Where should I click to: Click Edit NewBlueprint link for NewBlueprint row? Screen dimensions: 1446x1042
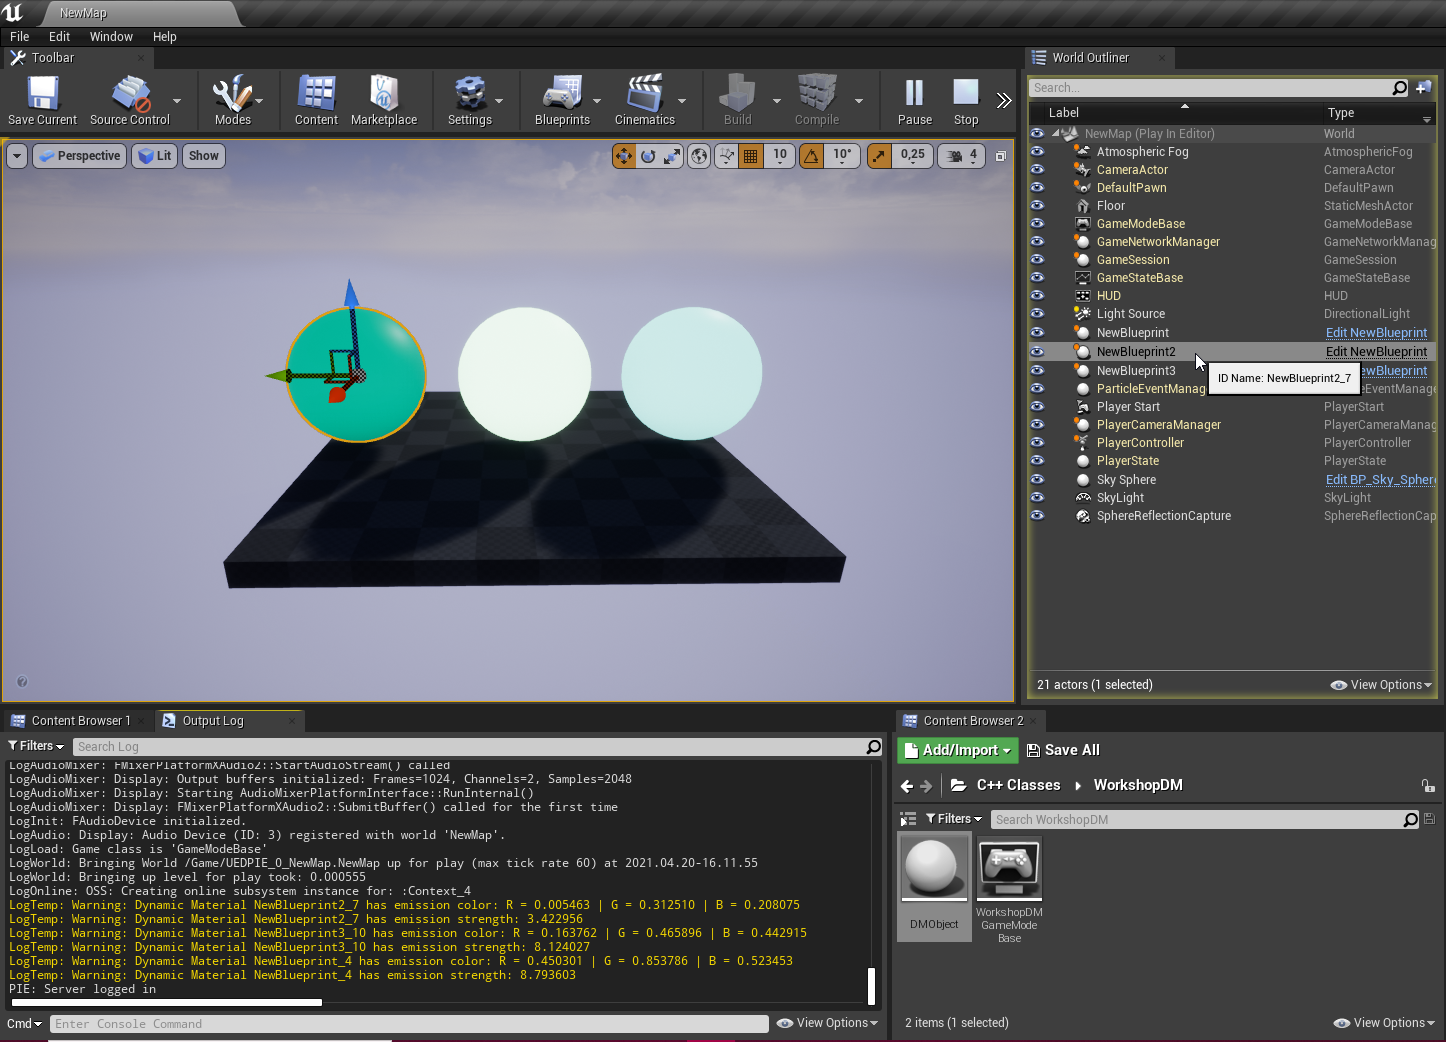1376,333
